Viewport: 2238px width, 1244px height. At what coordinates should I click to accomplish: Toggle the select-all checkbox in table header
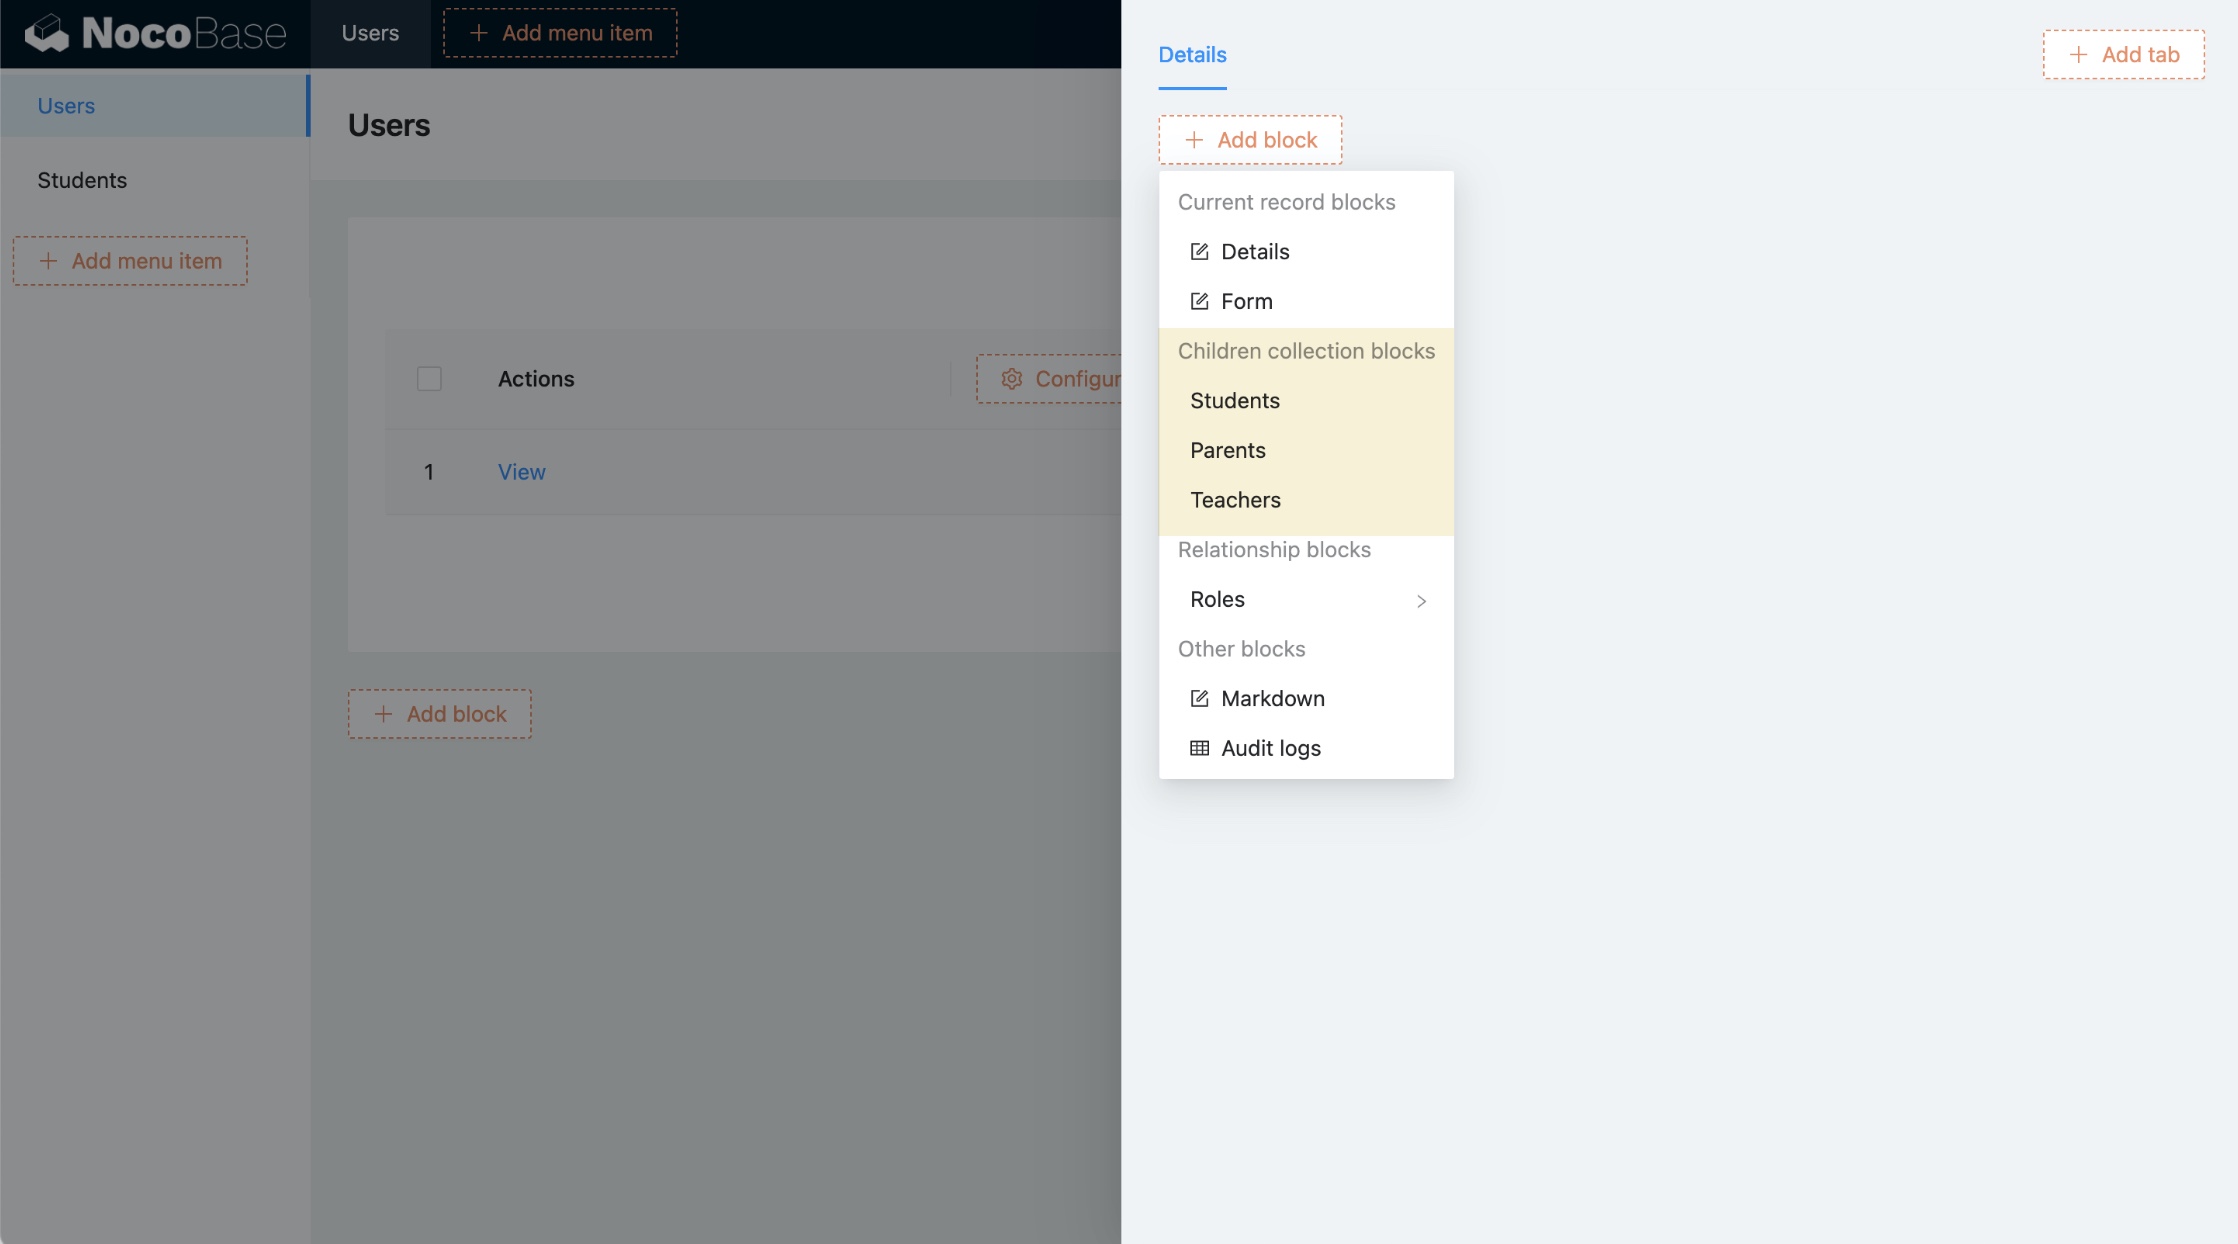pos(429,379)
